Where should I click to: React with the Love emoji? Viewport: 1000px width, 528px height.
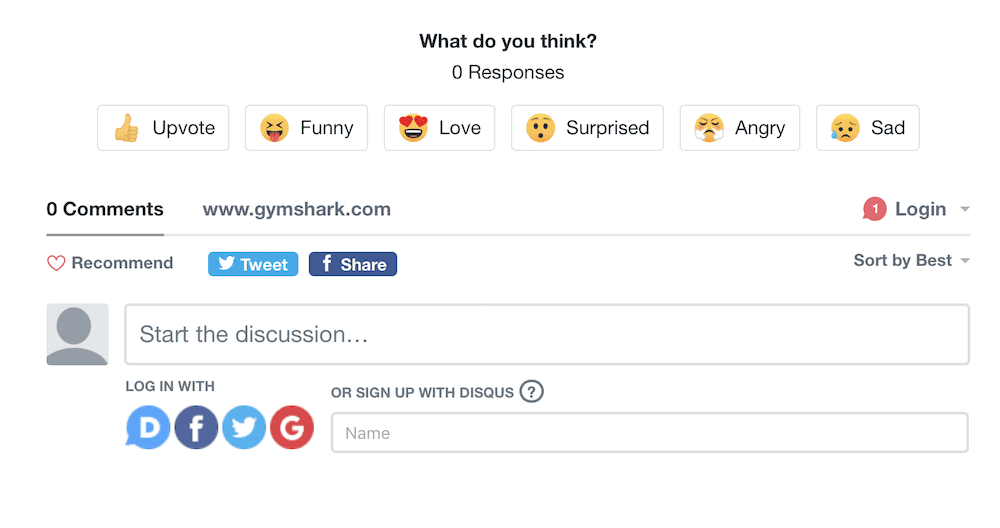(439, 128)
